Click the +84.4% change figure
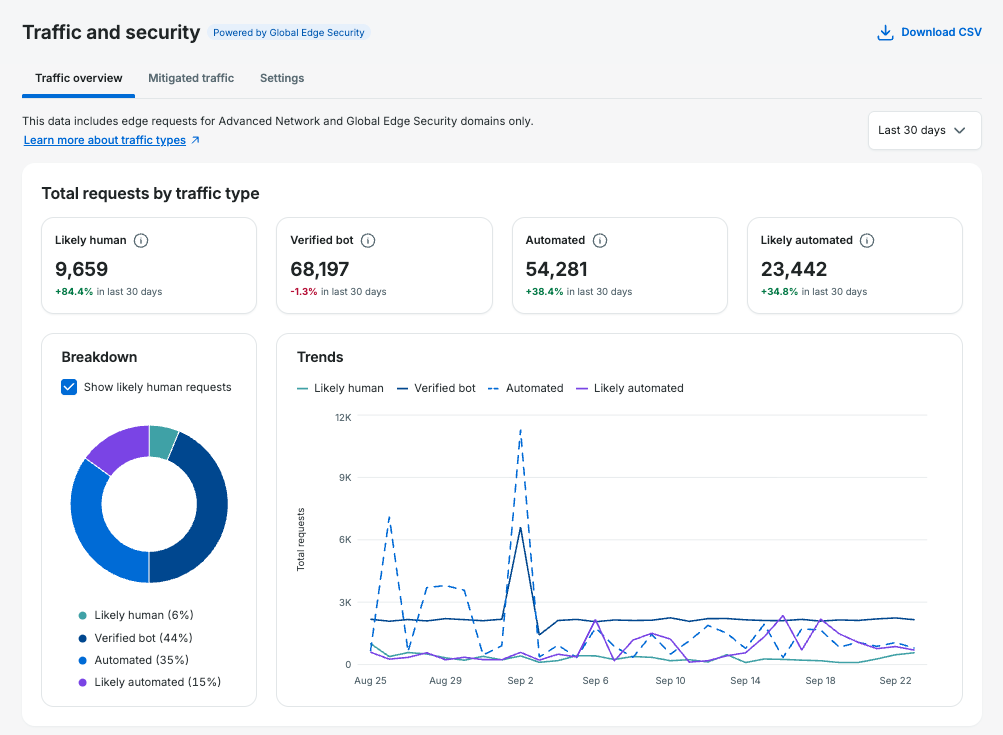The image size is (1003, 735). tap(74, 292)
